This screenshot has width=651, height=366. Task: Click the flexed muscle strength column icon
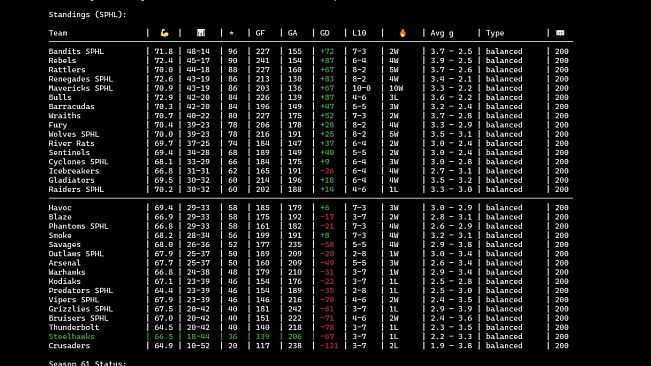tap(164, 33)
